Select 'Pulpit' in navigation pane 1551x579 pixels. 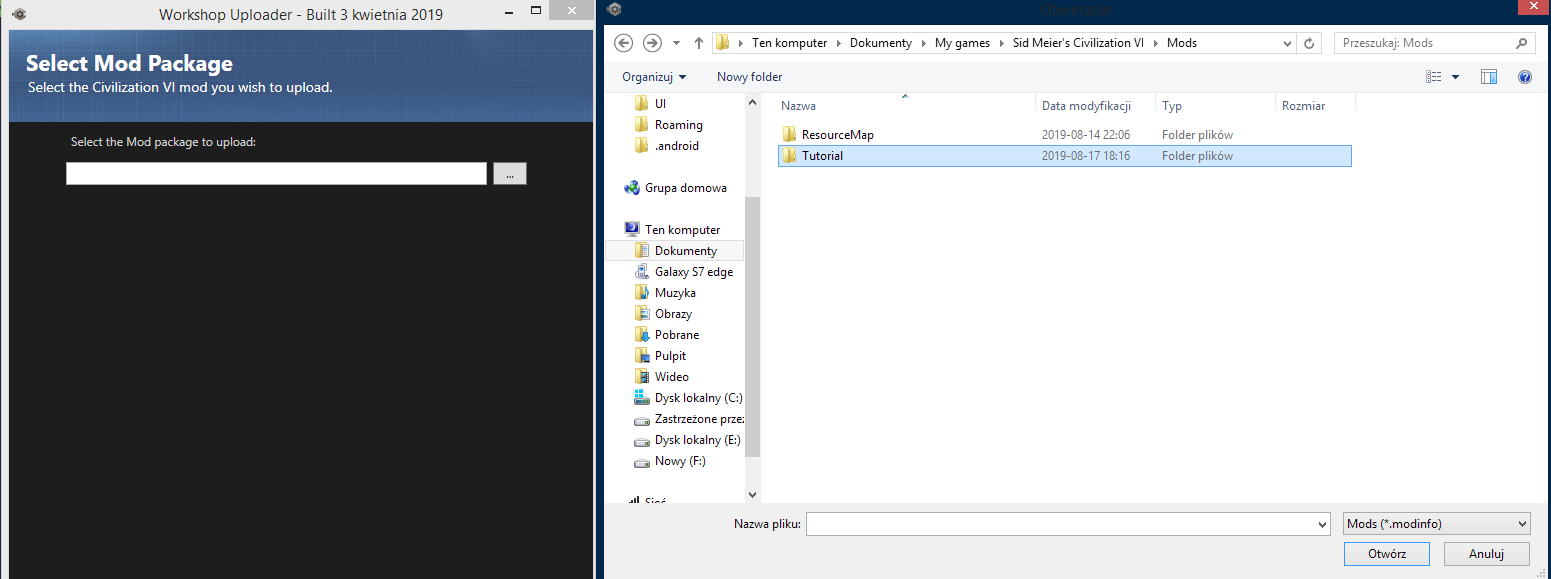point(670,356)
